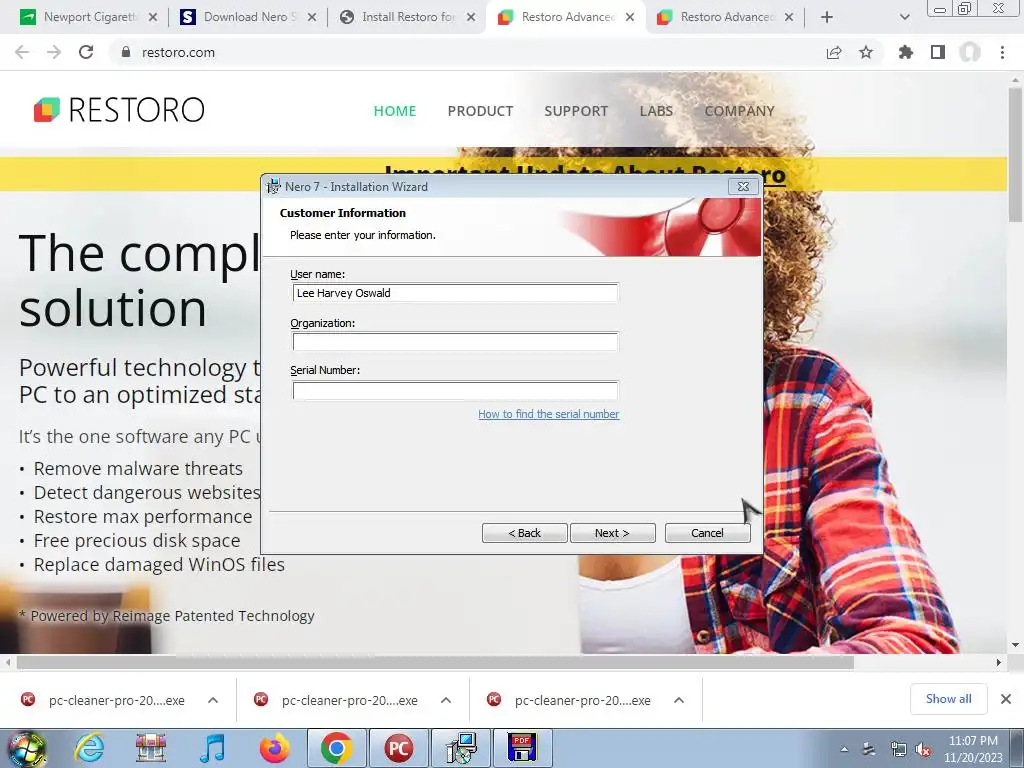Image resolution: width=1024 pixels, height=768 pixels.
Task: Open LABS in Restoro navigation
Action: click(656, 111)
